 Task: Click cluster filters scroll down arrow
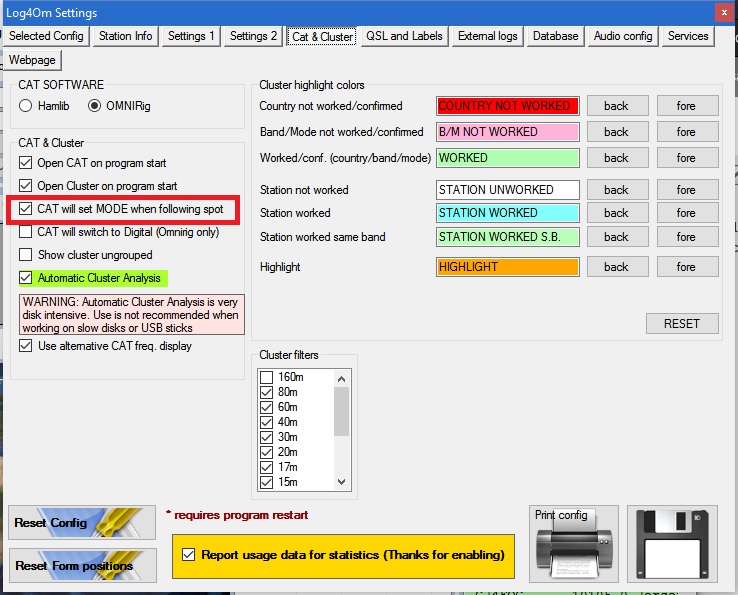point(342,482)
